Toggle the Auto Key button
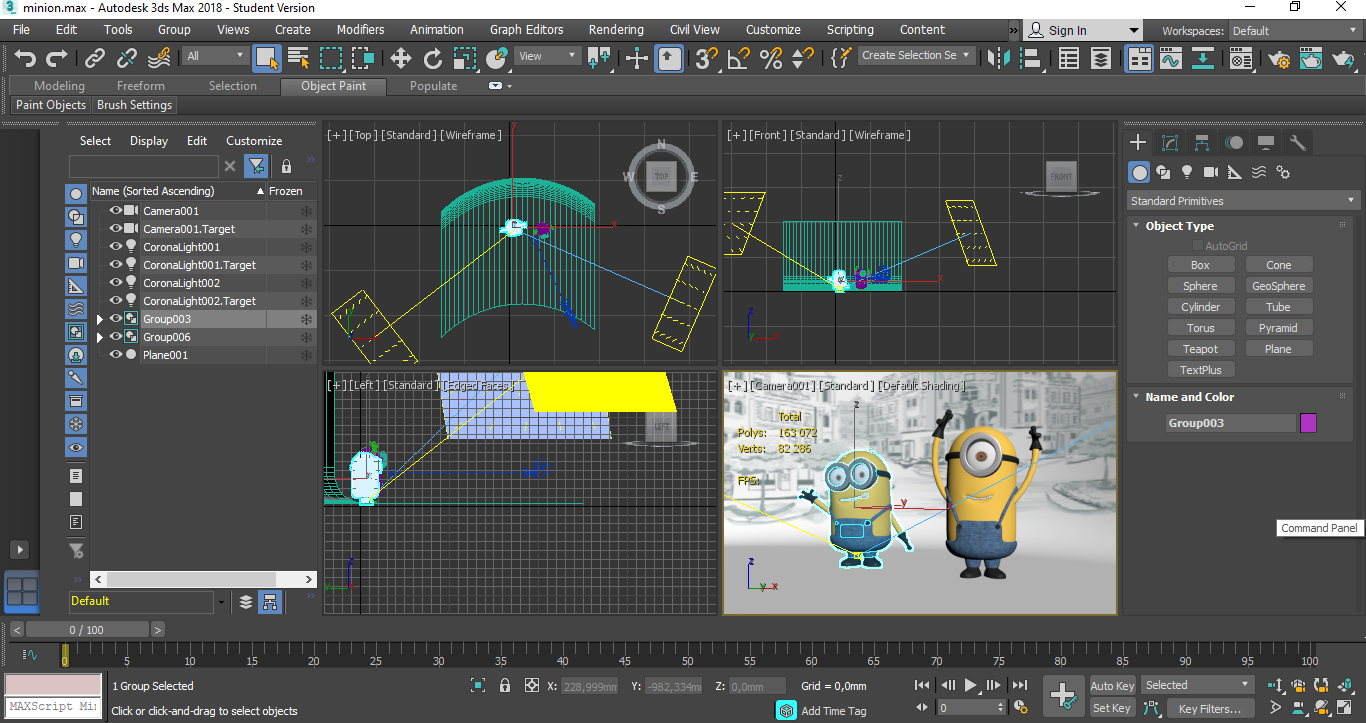This screenshot has width=1366, height=723. pos(1112,686)
